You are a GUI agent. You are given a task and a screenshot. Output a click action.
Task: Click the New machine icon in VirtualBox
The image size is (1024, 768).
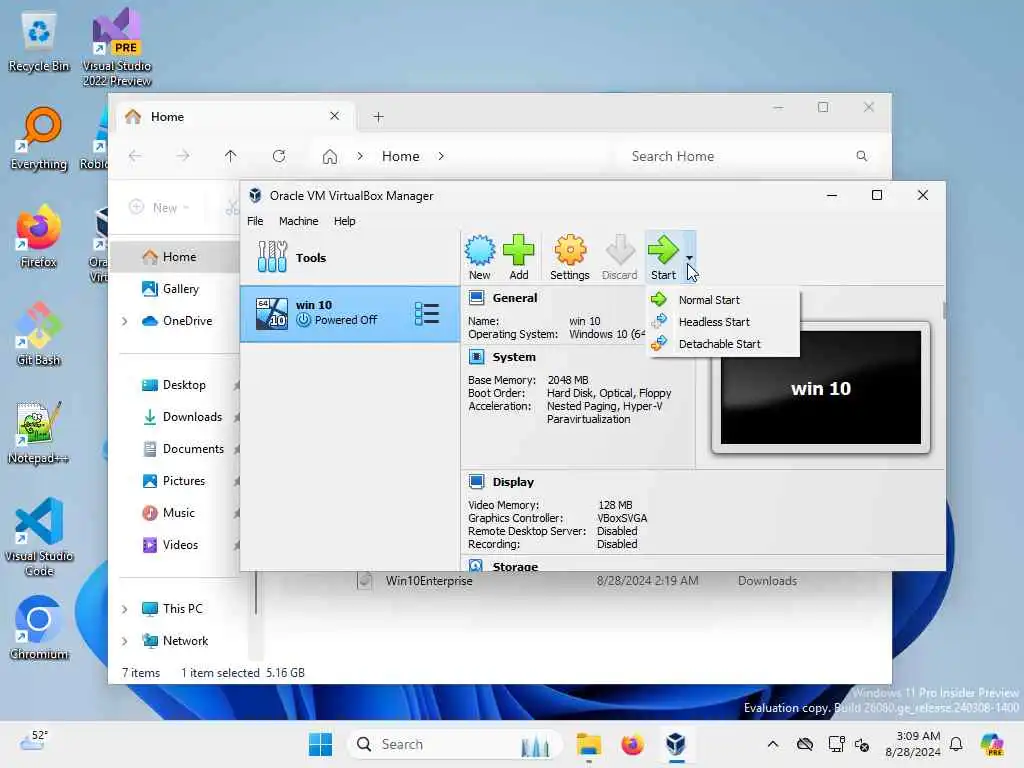480,251
